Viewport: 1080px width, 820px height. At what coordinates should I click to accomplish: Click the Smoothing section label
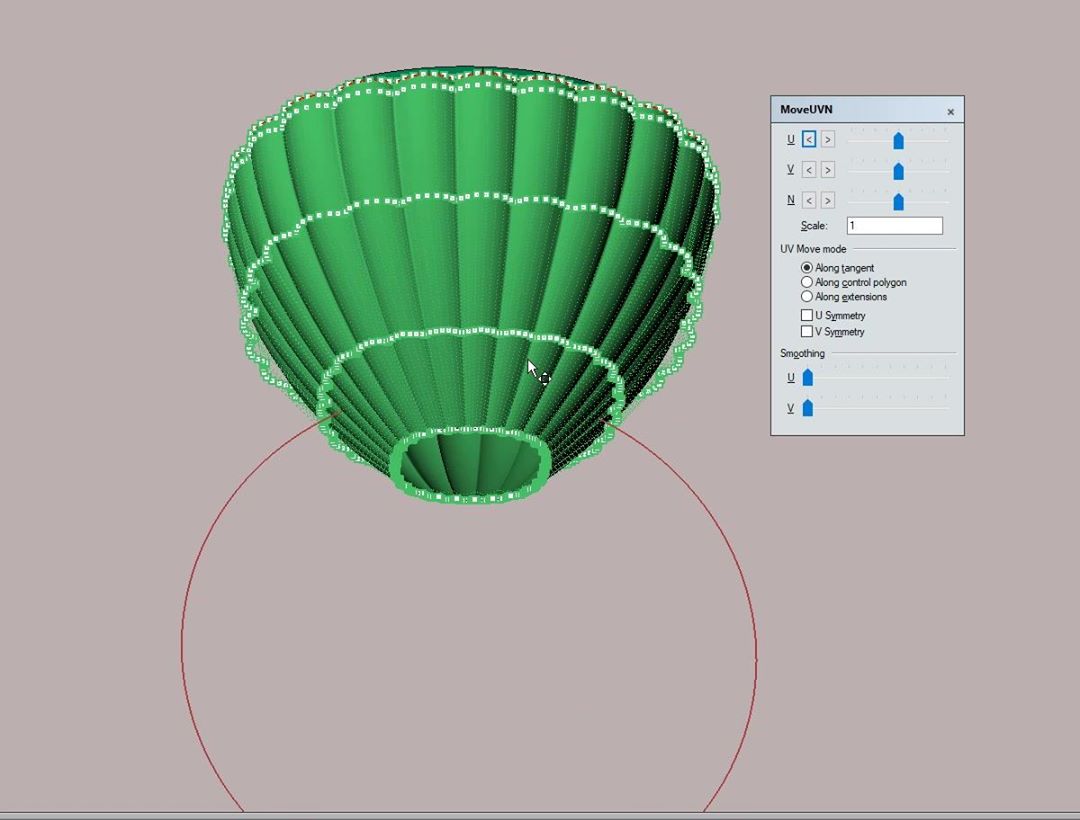click(802, 353)
